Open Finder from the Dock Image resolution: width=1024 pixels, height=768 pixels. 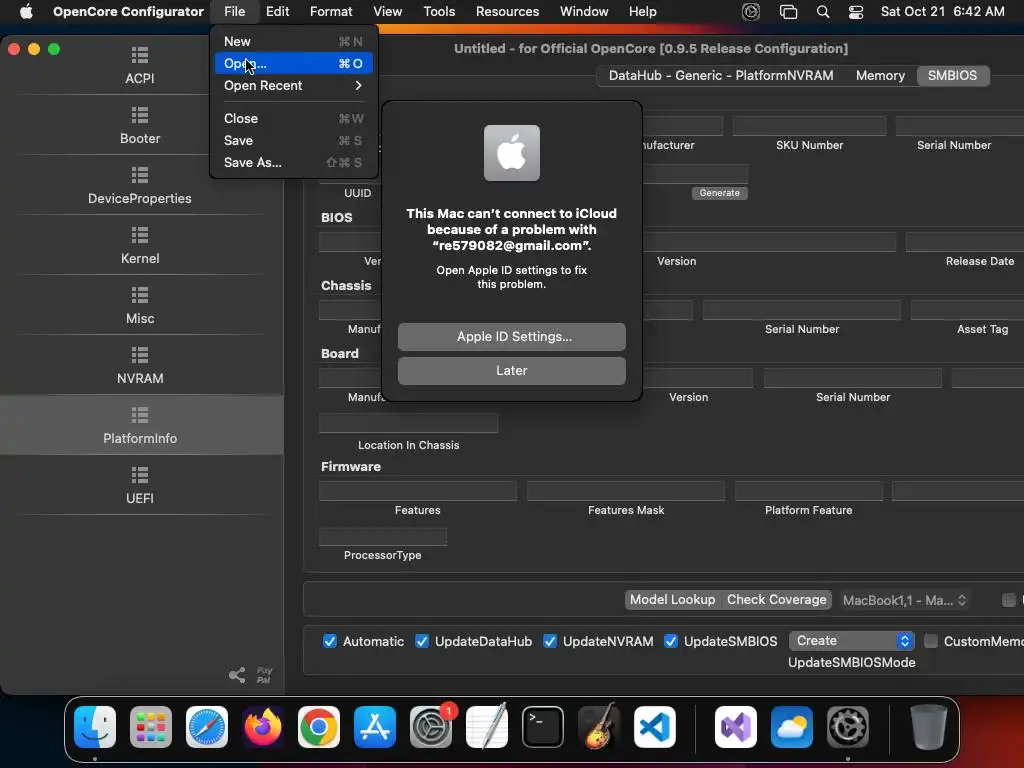[95, 727]
